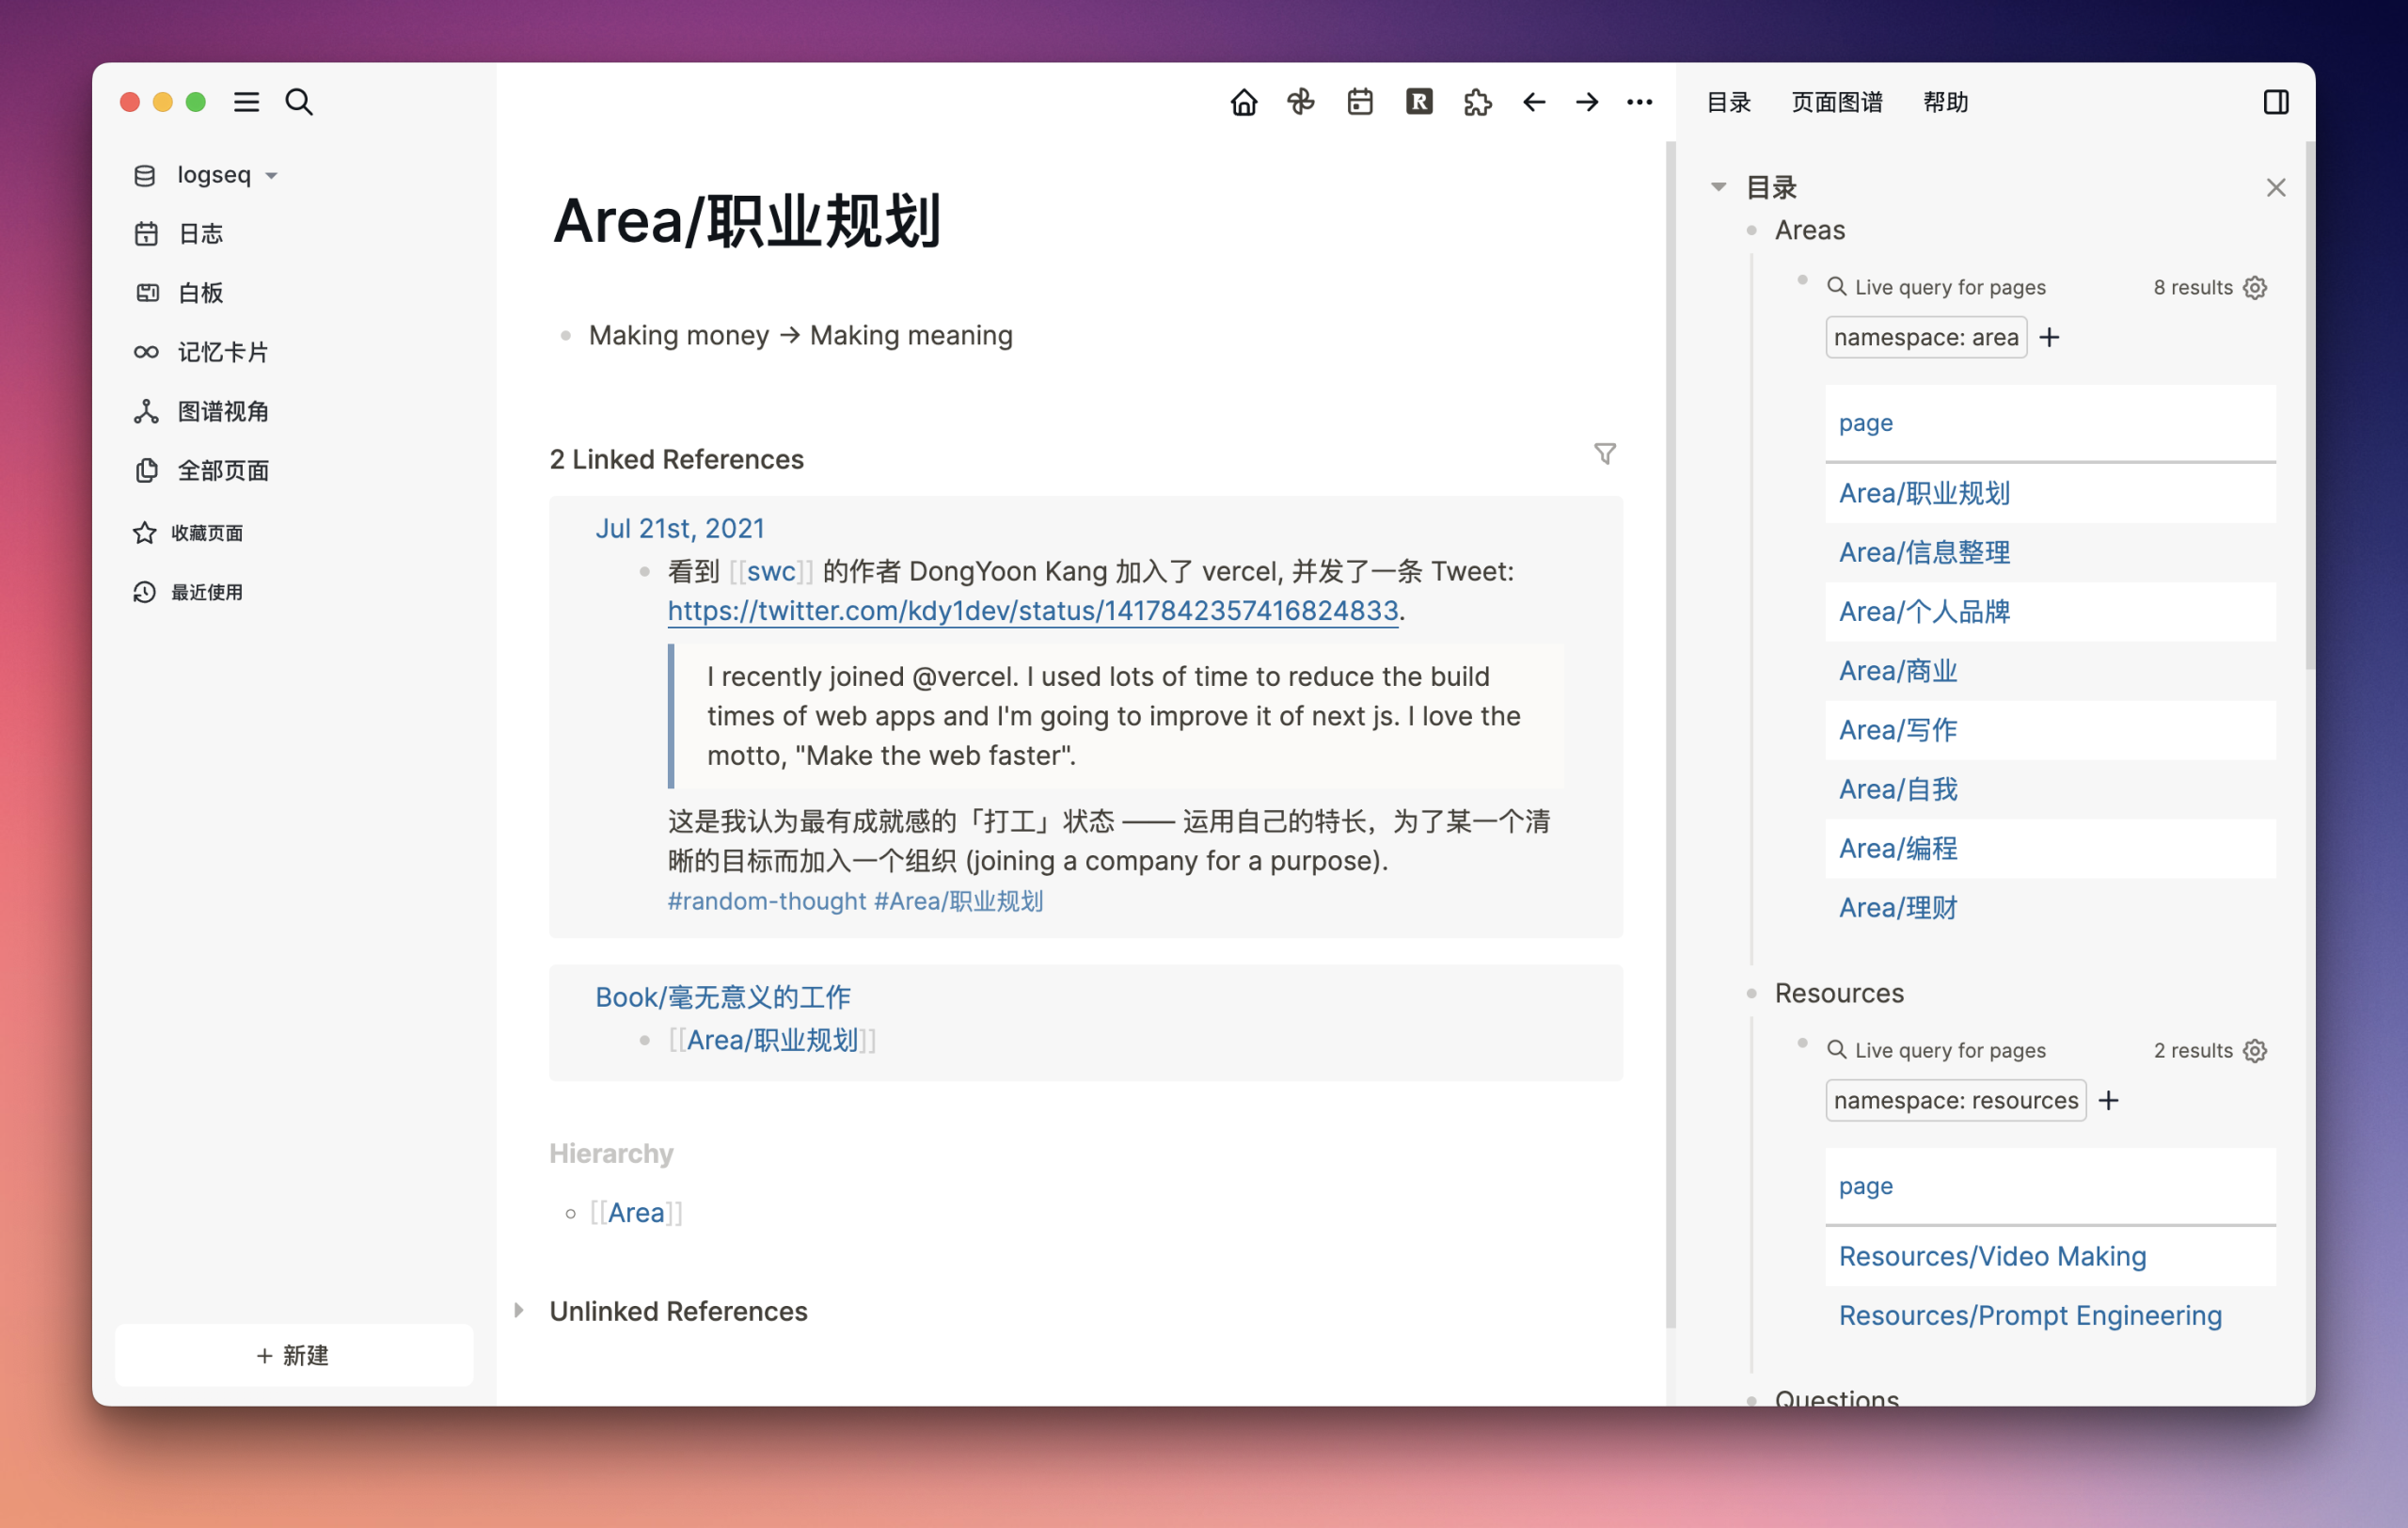Image resolution: width=2408 pixels, height=1528 pixels.
Task: Open 帮助 tab in right sidebar
Action: pyautogui.click(x=1945, y=102)
